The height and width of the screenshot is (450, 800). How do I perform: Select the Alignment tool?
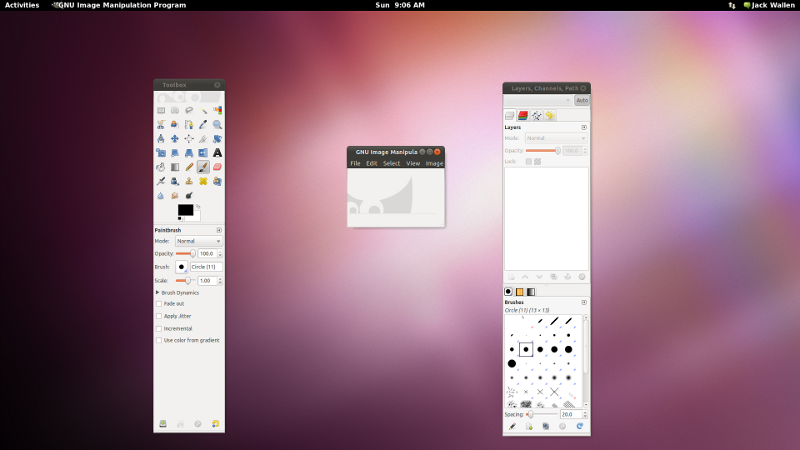[x=189, y=139]
